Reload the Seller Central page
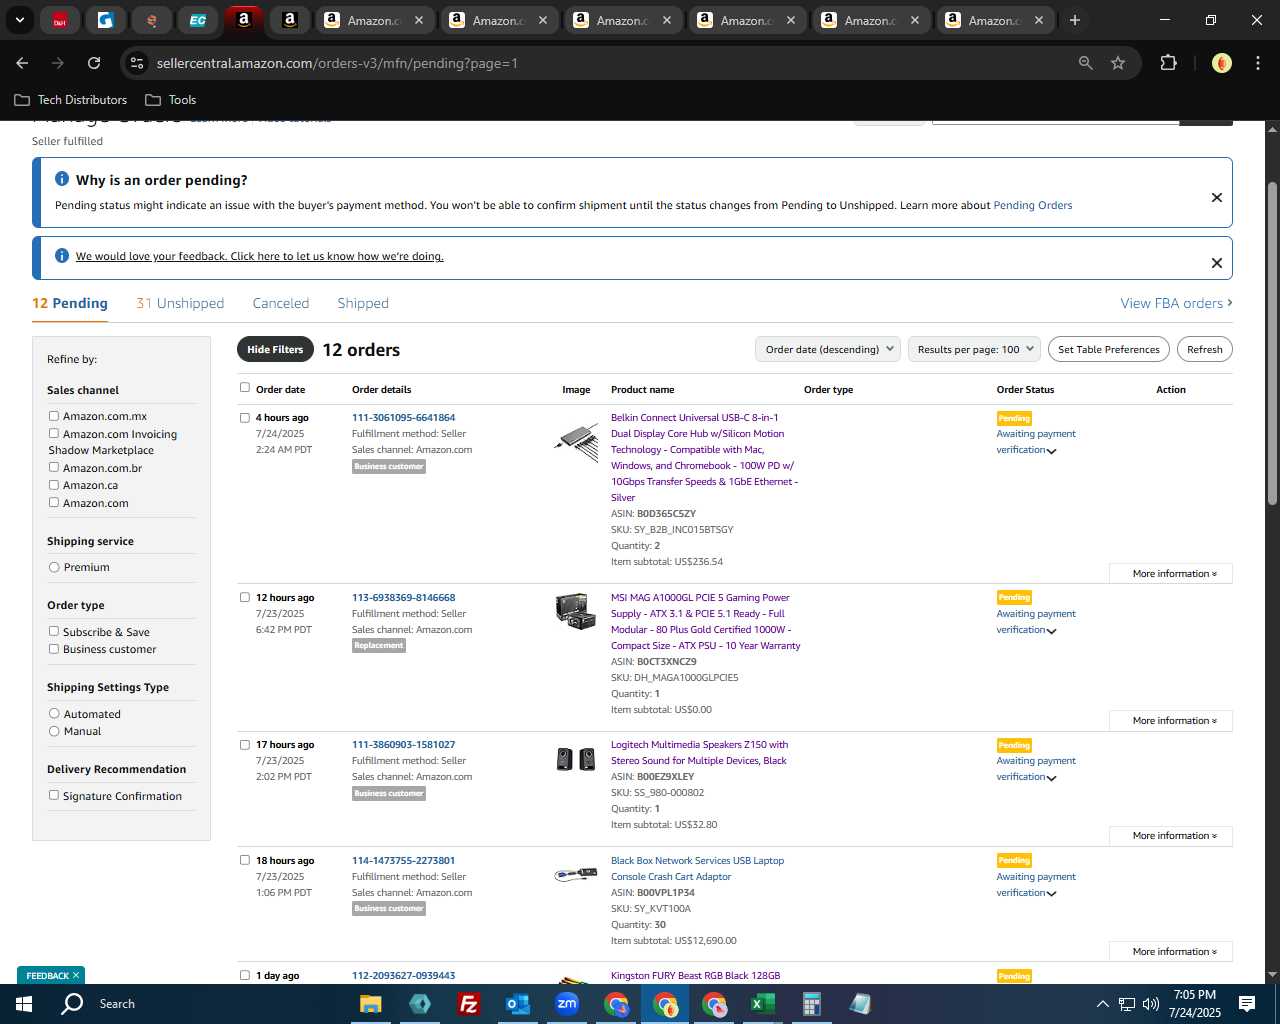The image size is (1280, 1024). coord(94,63)
